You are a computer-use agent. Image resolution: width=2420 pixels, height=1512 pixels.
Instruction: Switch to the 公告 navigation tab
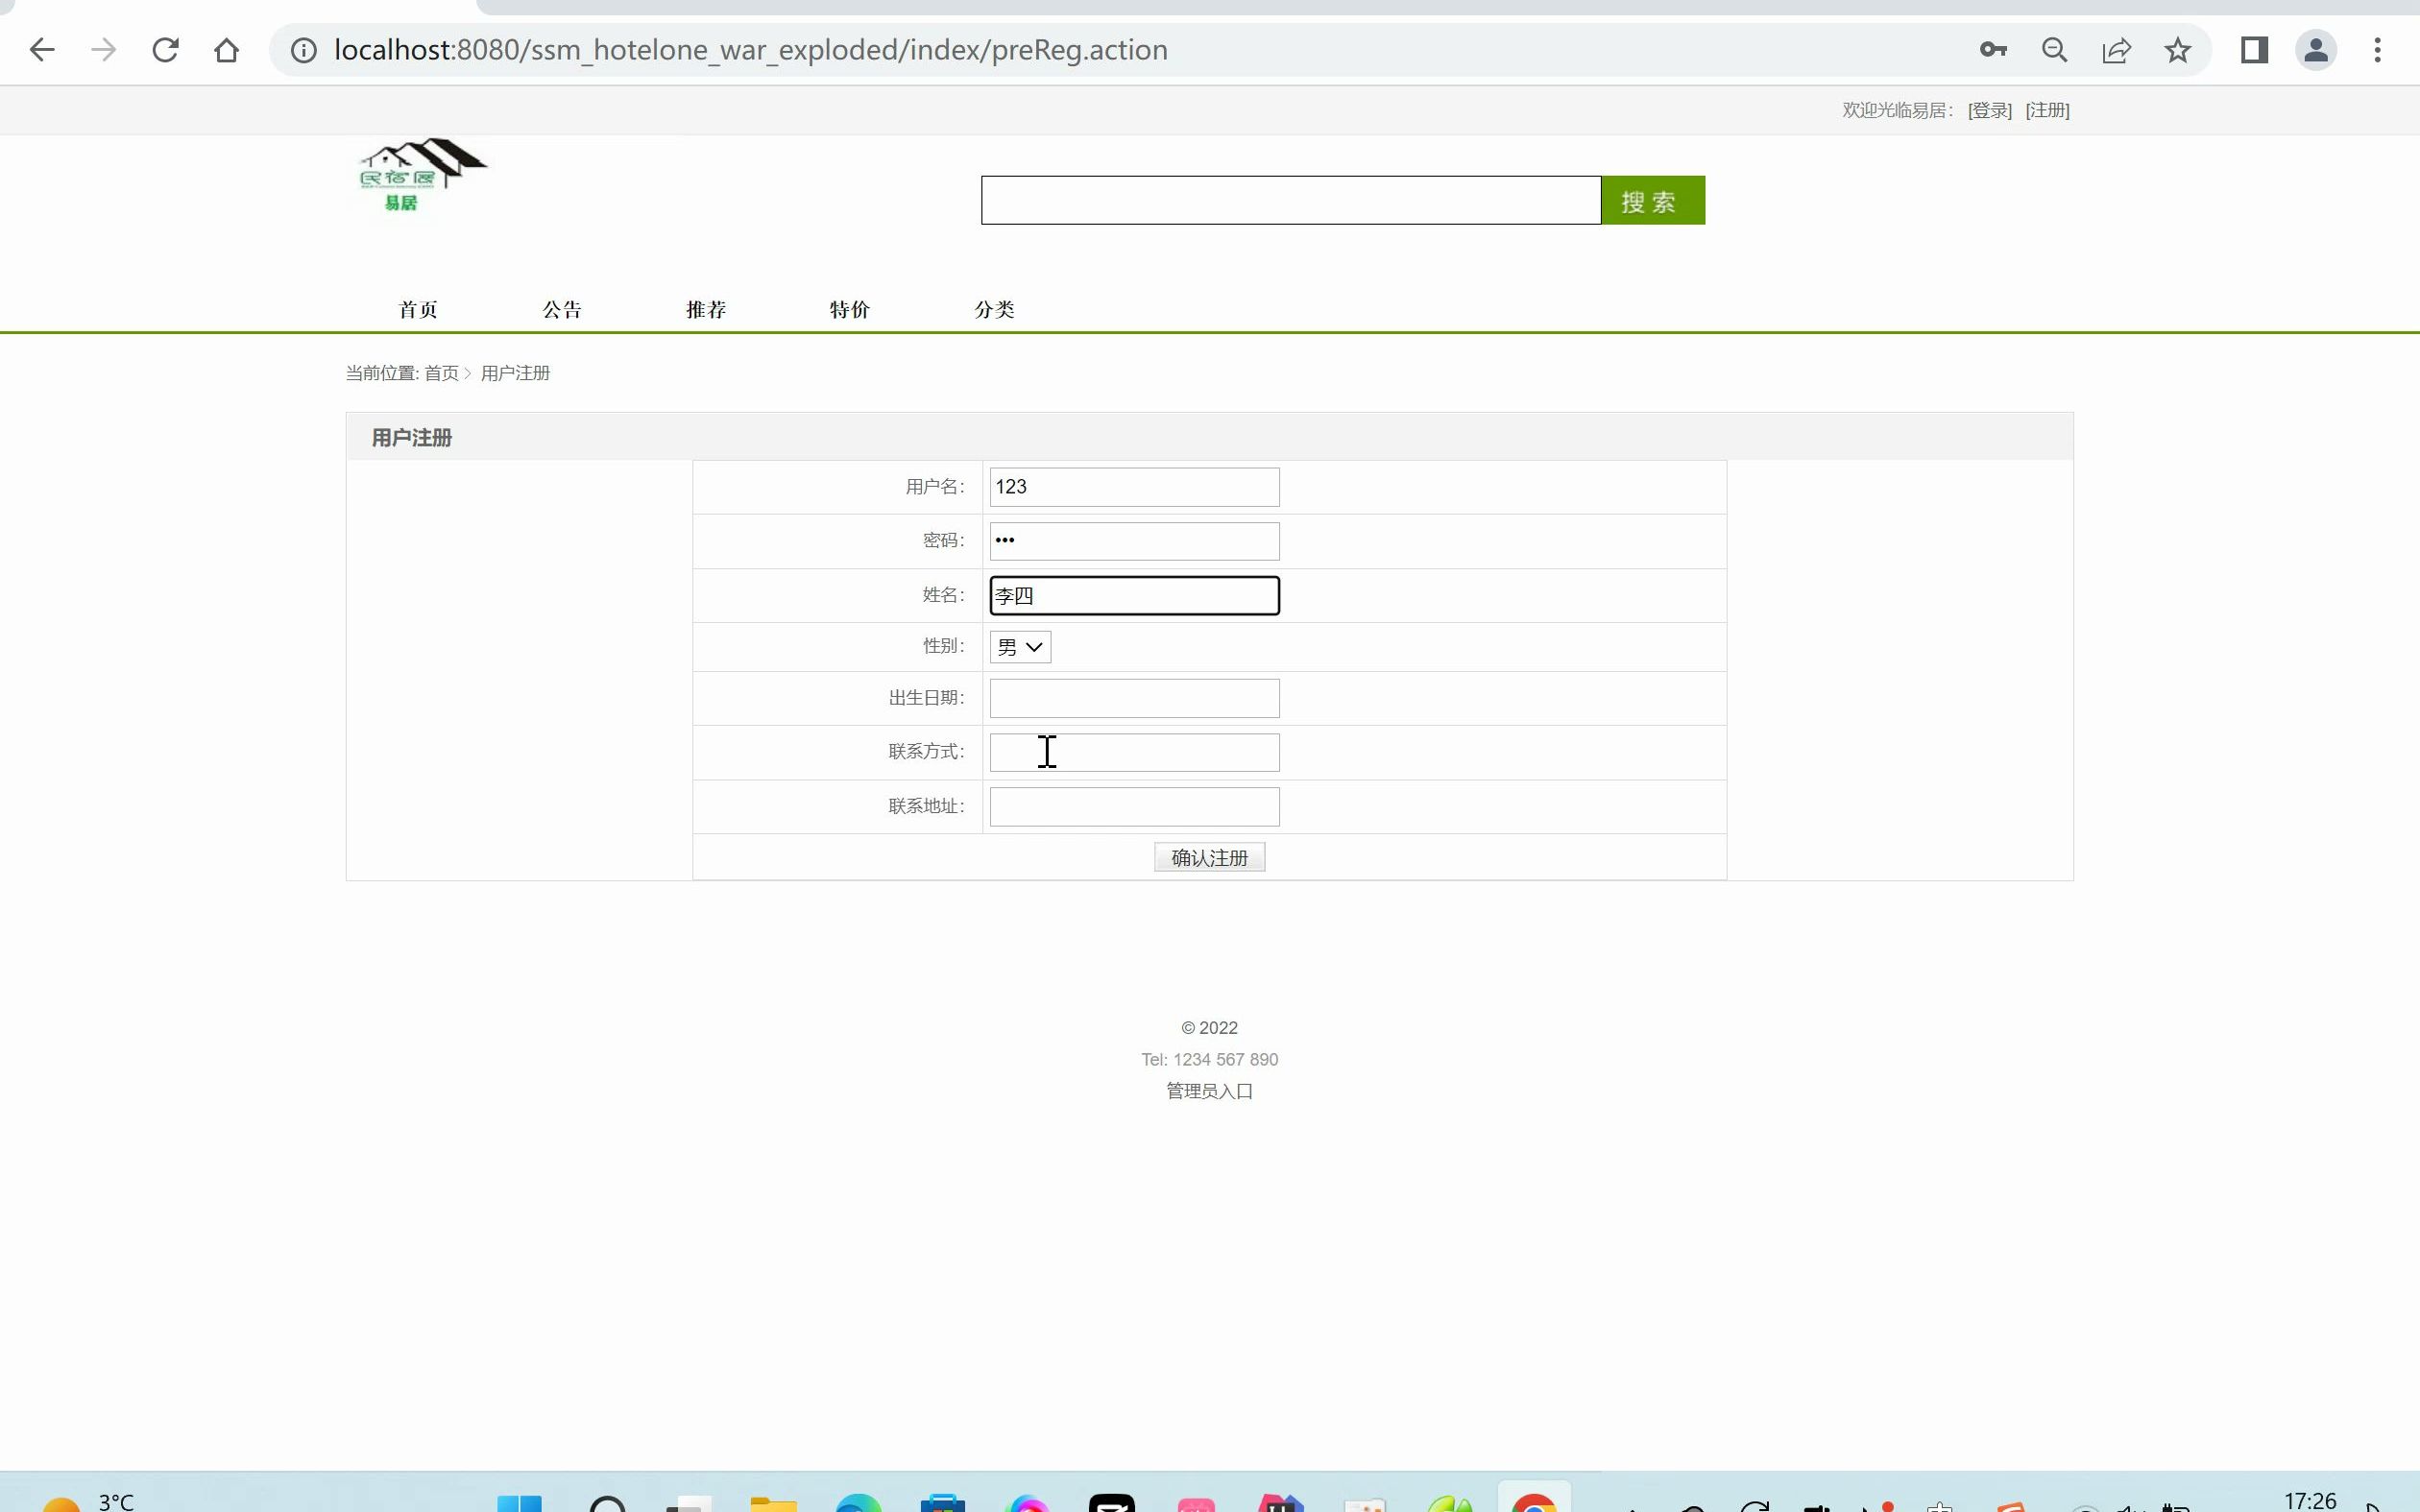563,309
